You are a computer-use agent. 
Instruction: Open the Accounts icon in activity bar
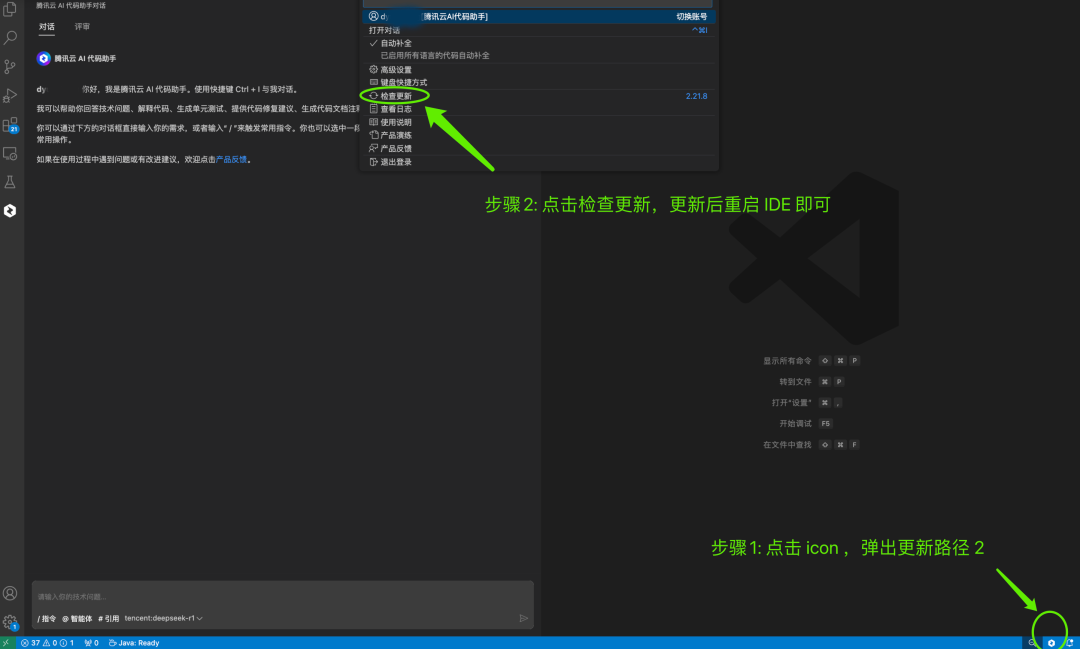tap(10, 593)
